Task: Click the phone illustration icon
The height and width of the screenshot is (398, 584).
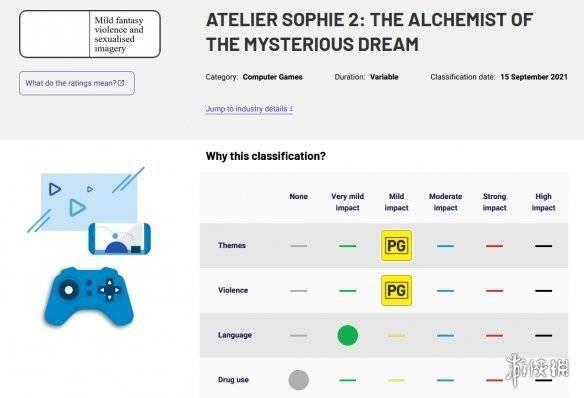Action: pos(120,239)
